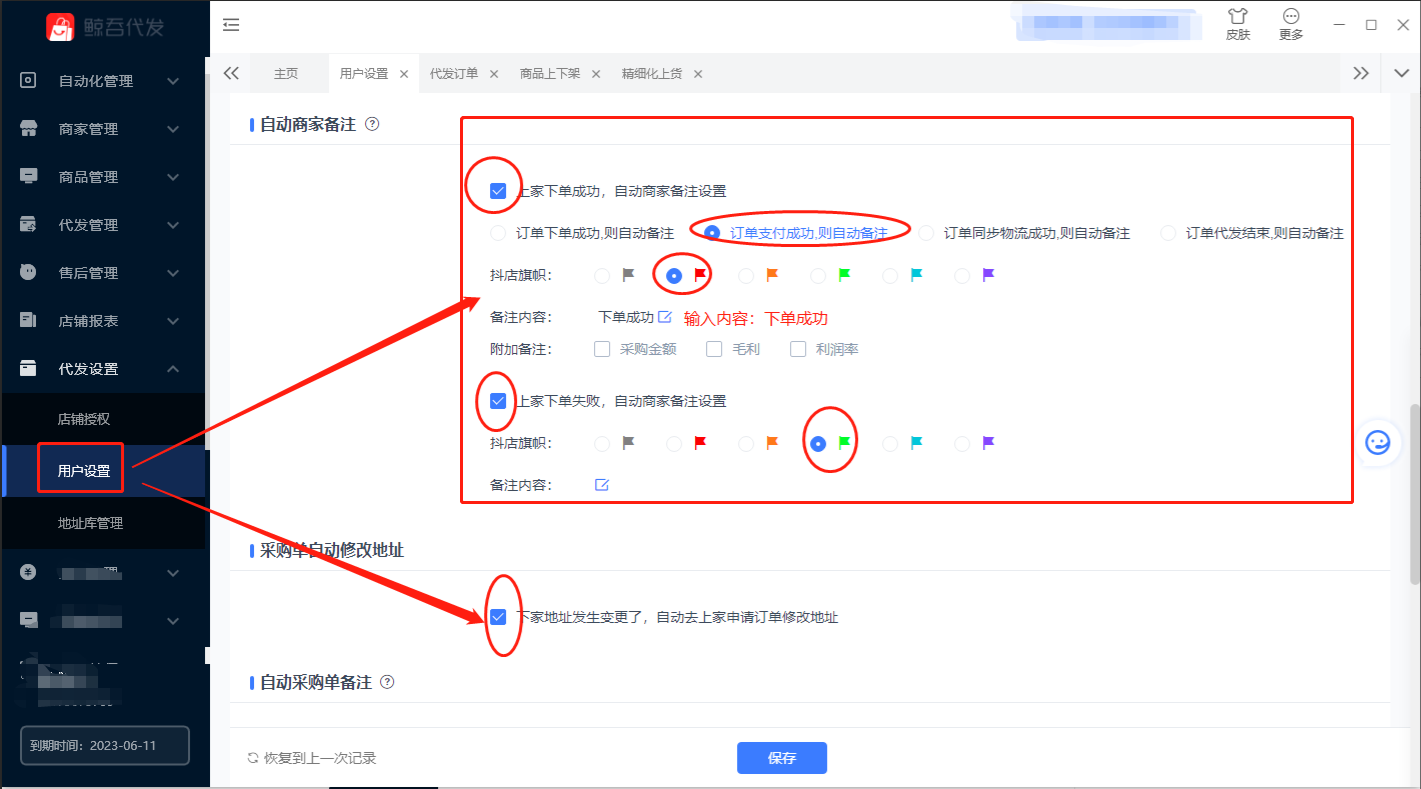Select purple flag for failure remark

[x=962, y=443]
